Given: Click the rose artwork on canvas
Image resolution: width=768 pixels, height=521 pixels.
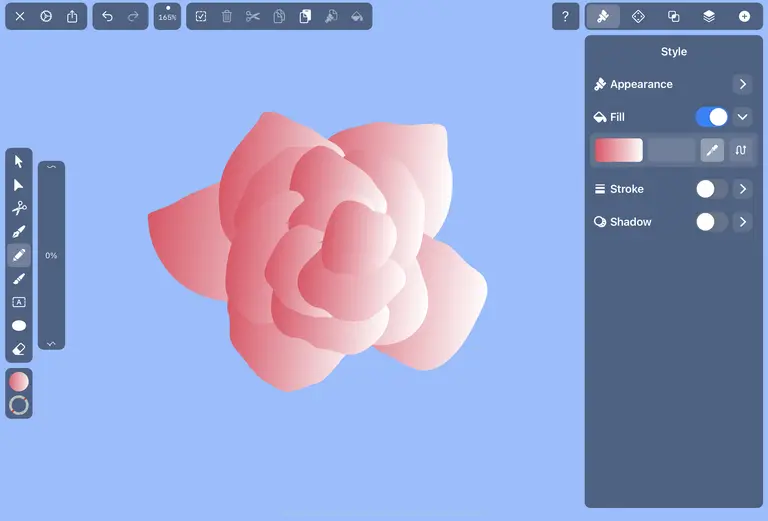Looking at the screenshot, I should [318, 252].
